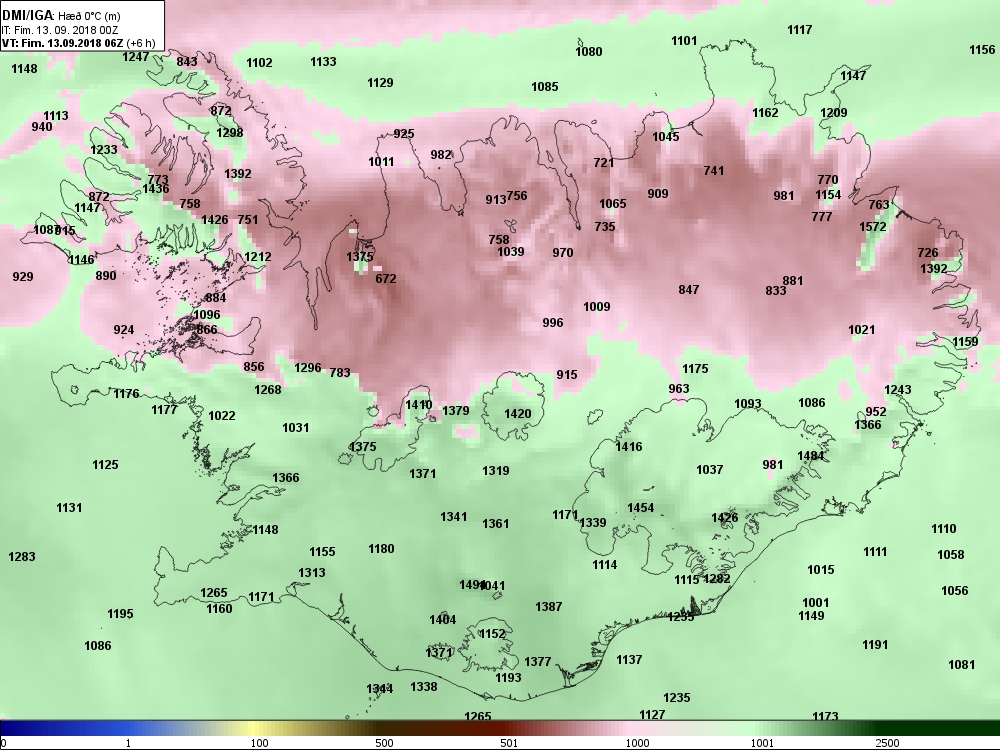
Task: Click the height label 1454
Action: coord(640,507)
